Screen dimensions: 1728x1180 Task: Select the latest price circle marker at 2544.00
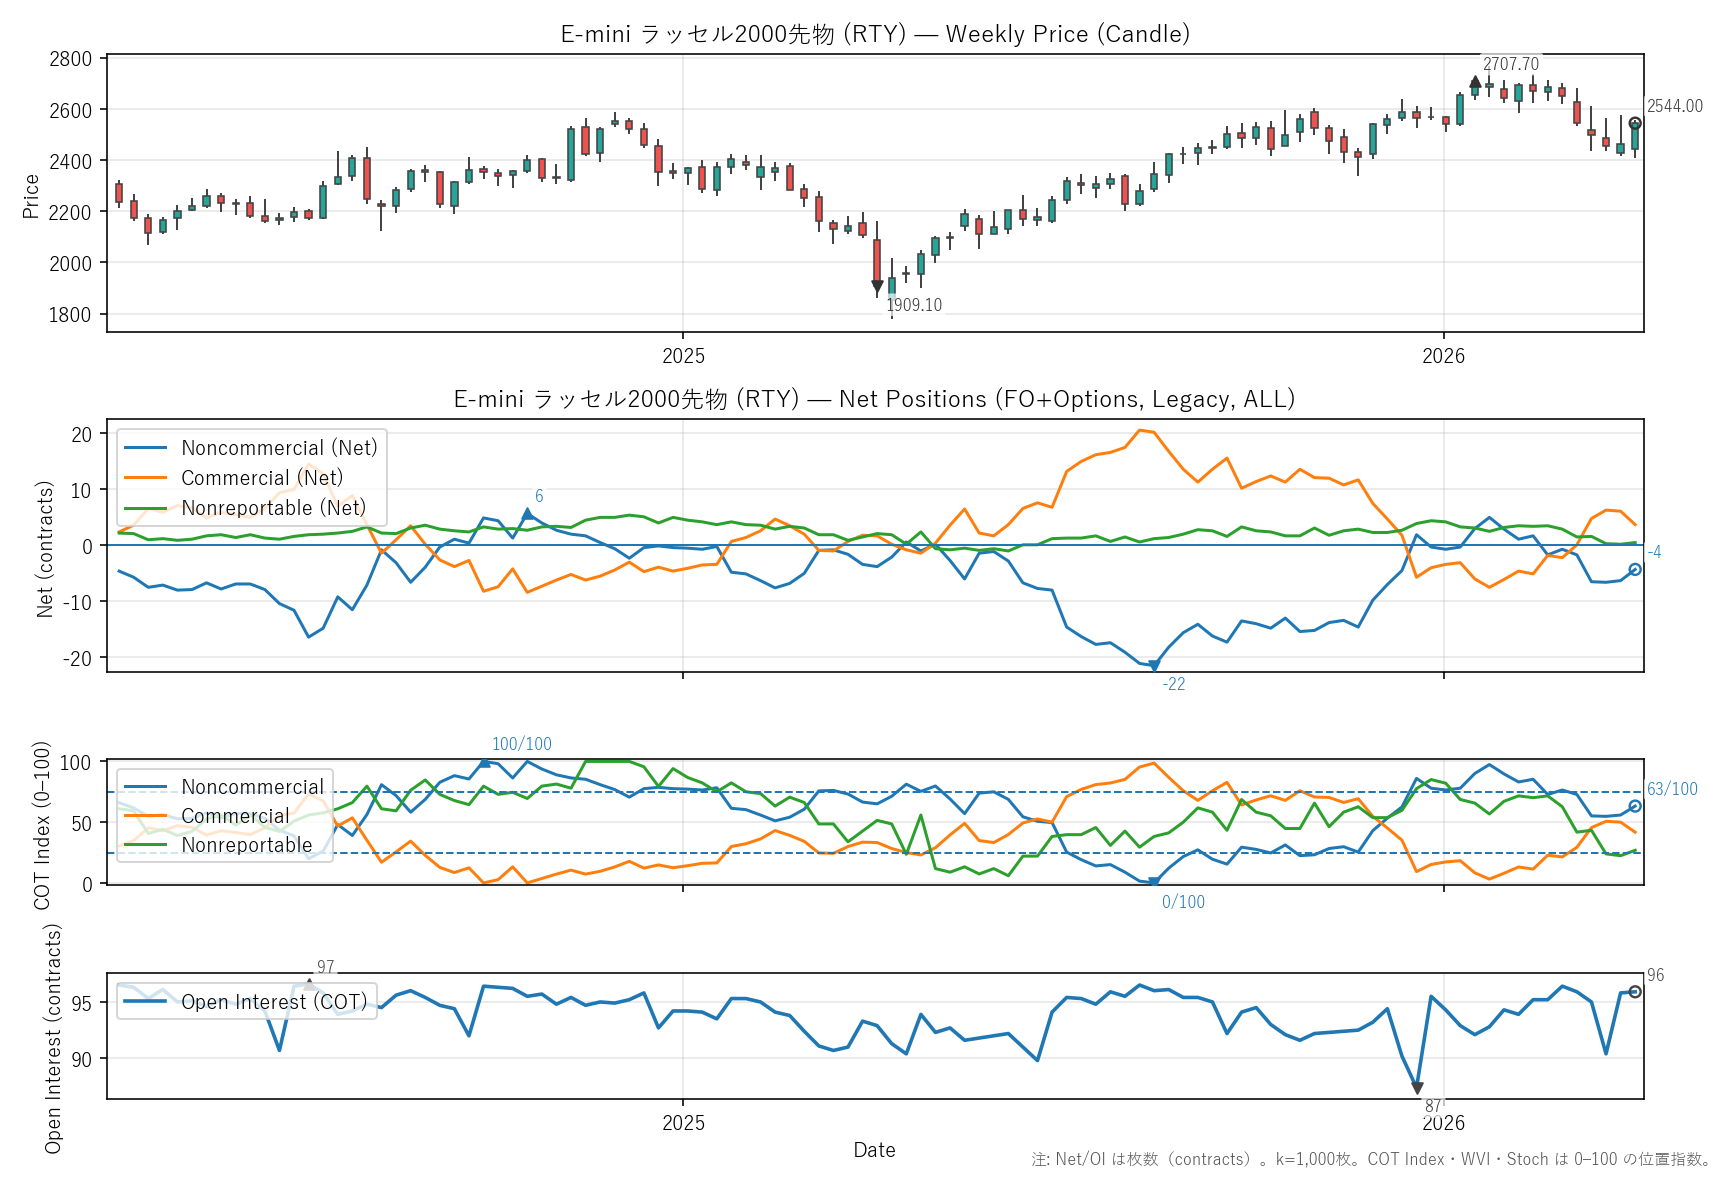point(1635,124)
